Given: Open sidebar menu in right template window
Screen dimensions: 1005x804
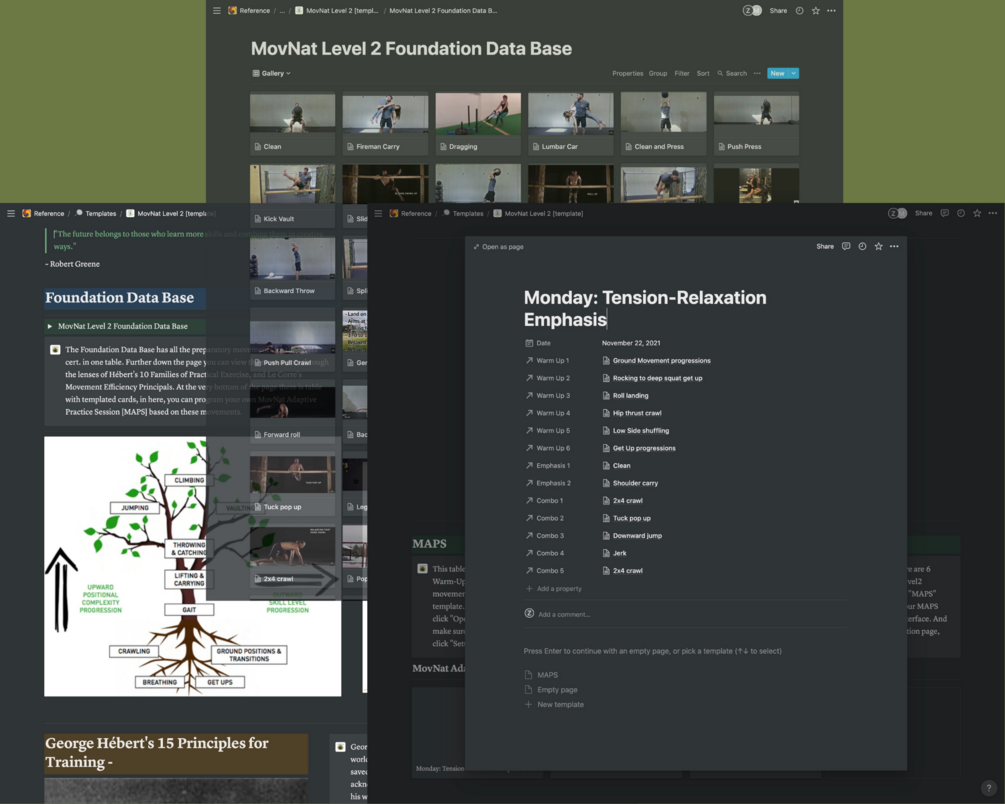Looking at the screenshot, I should (x=378, y=214).
